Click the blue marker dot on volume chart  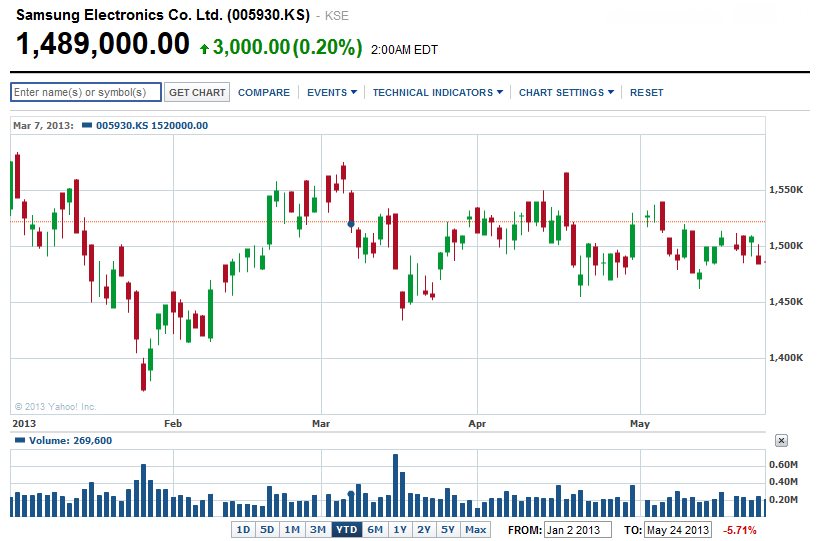351,494
